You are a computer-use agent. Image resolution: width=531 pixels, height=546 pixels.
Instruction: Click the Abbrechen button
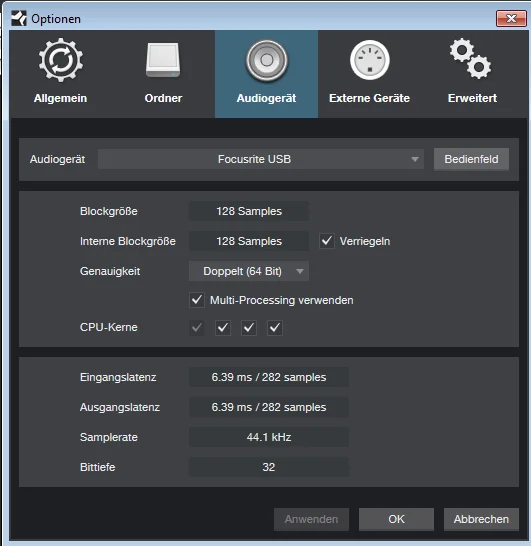click(x=481, y=519)
